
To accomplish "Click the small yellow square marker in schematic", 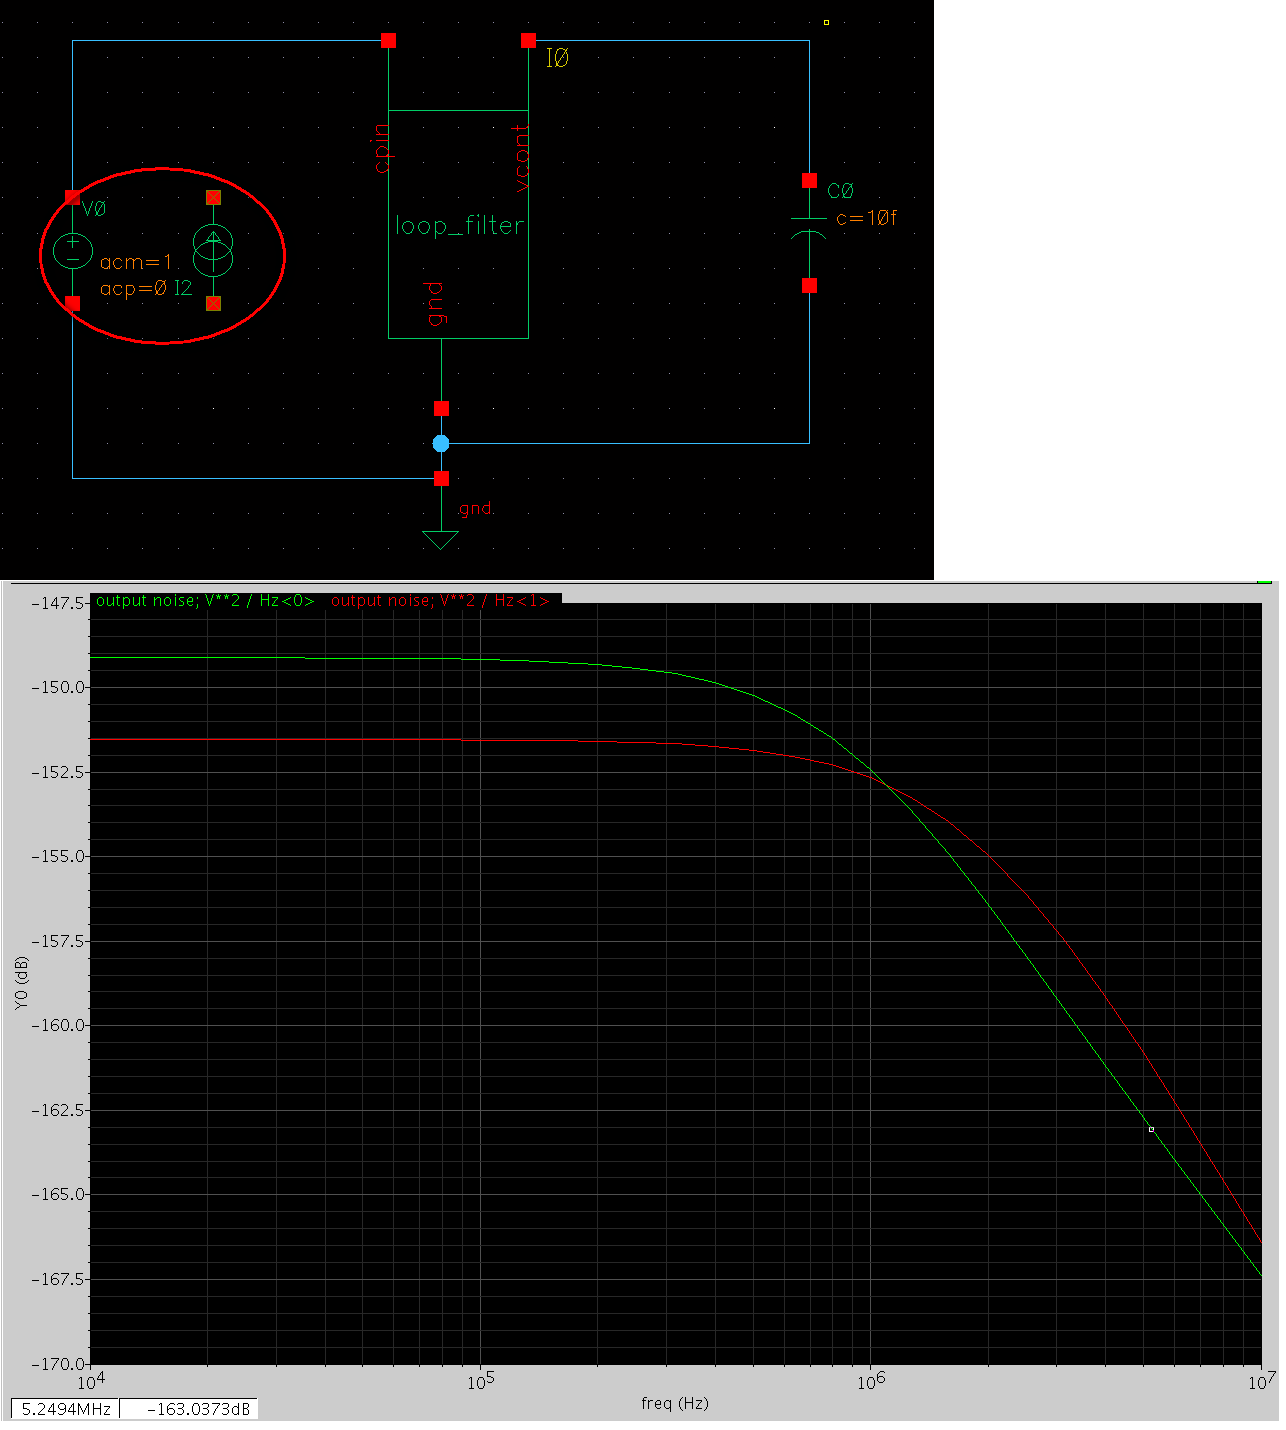I will tap(826, 22).
